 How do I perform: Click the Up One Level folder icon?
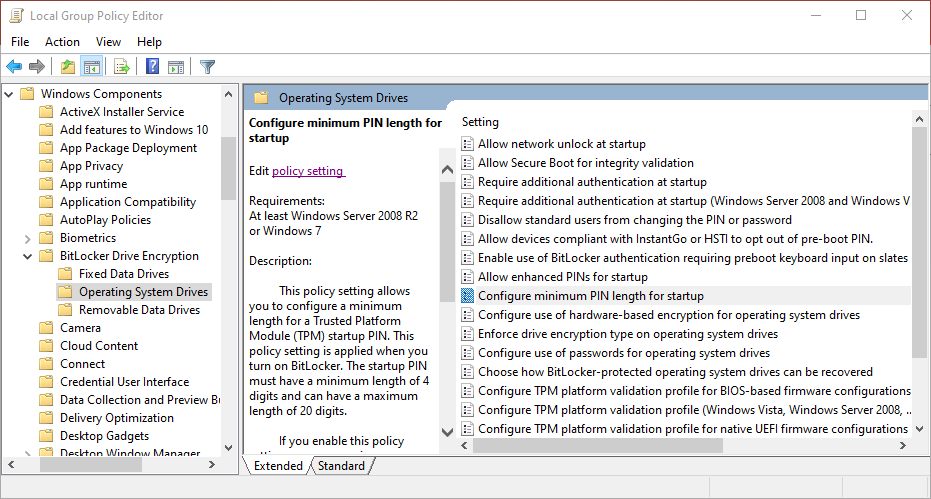67,67
